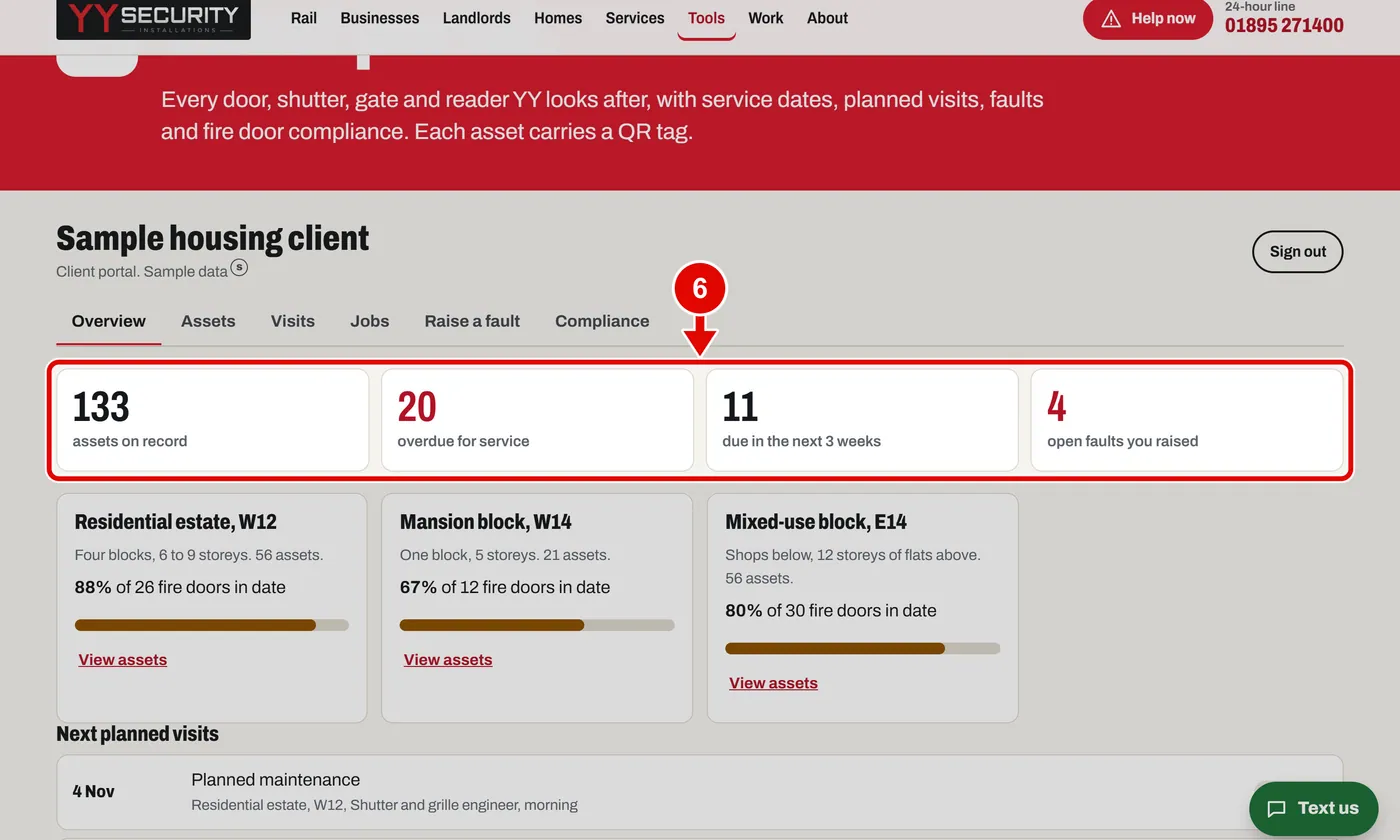
Task: Open the Businesses menu item
Action: (380, 18)
